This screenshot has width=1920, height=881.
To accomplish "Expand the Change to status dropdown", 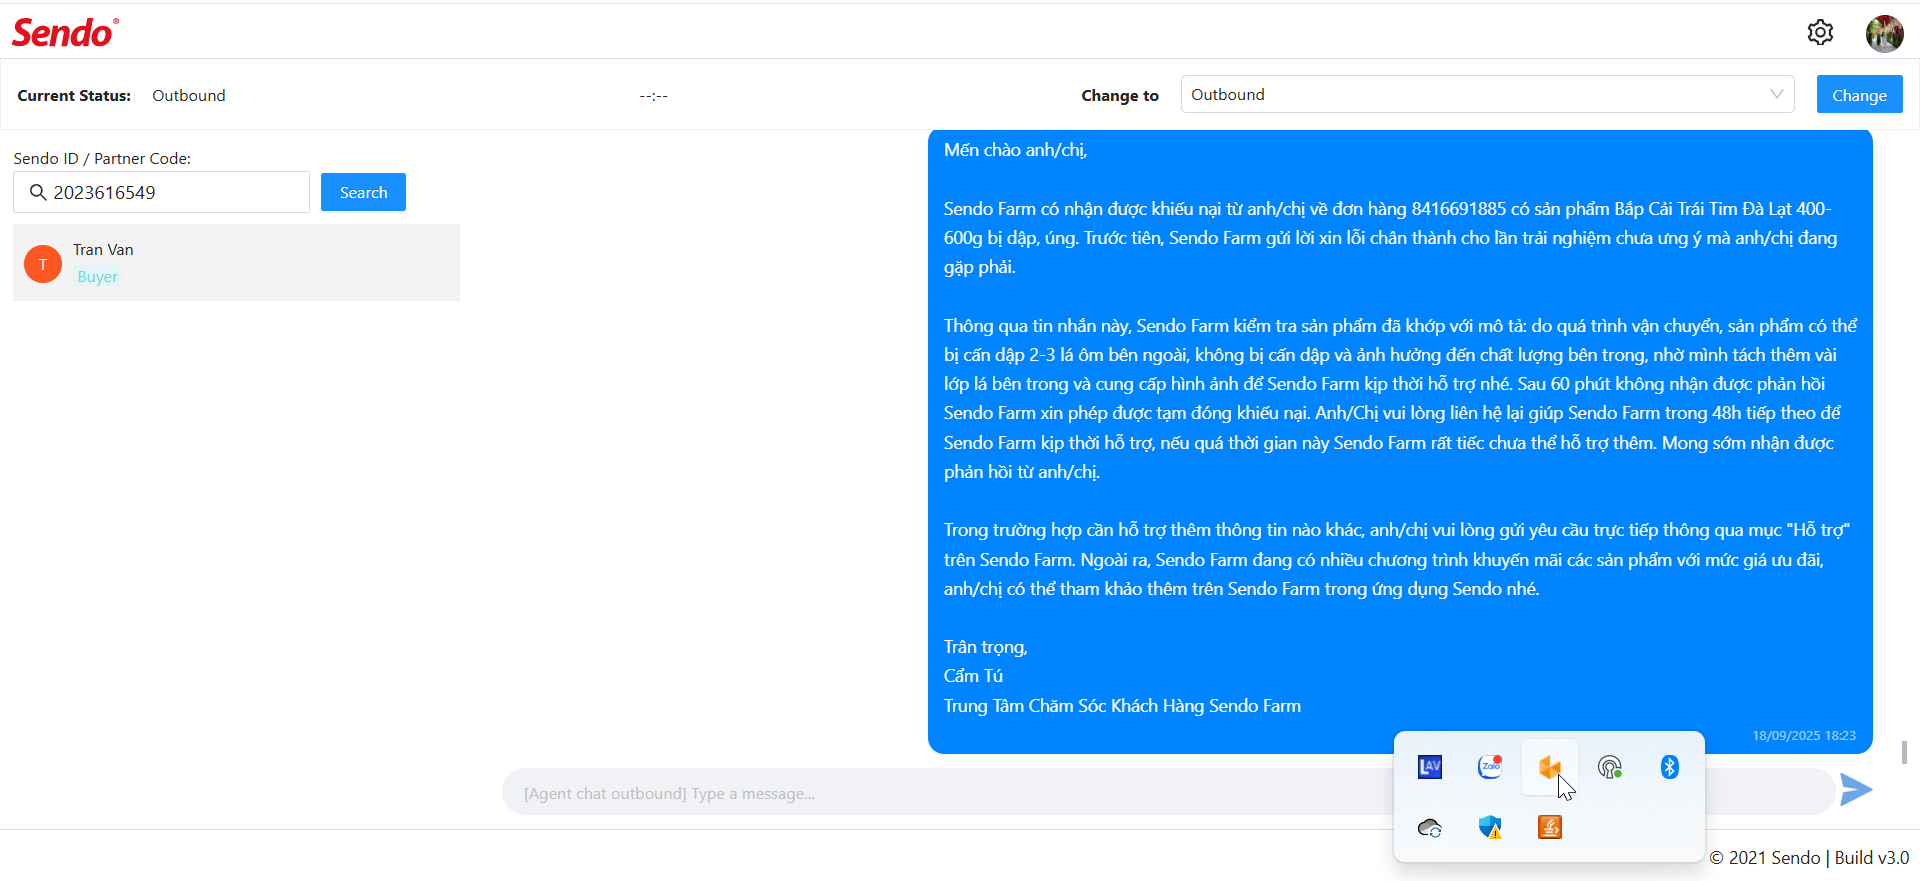I will 1487,94.
